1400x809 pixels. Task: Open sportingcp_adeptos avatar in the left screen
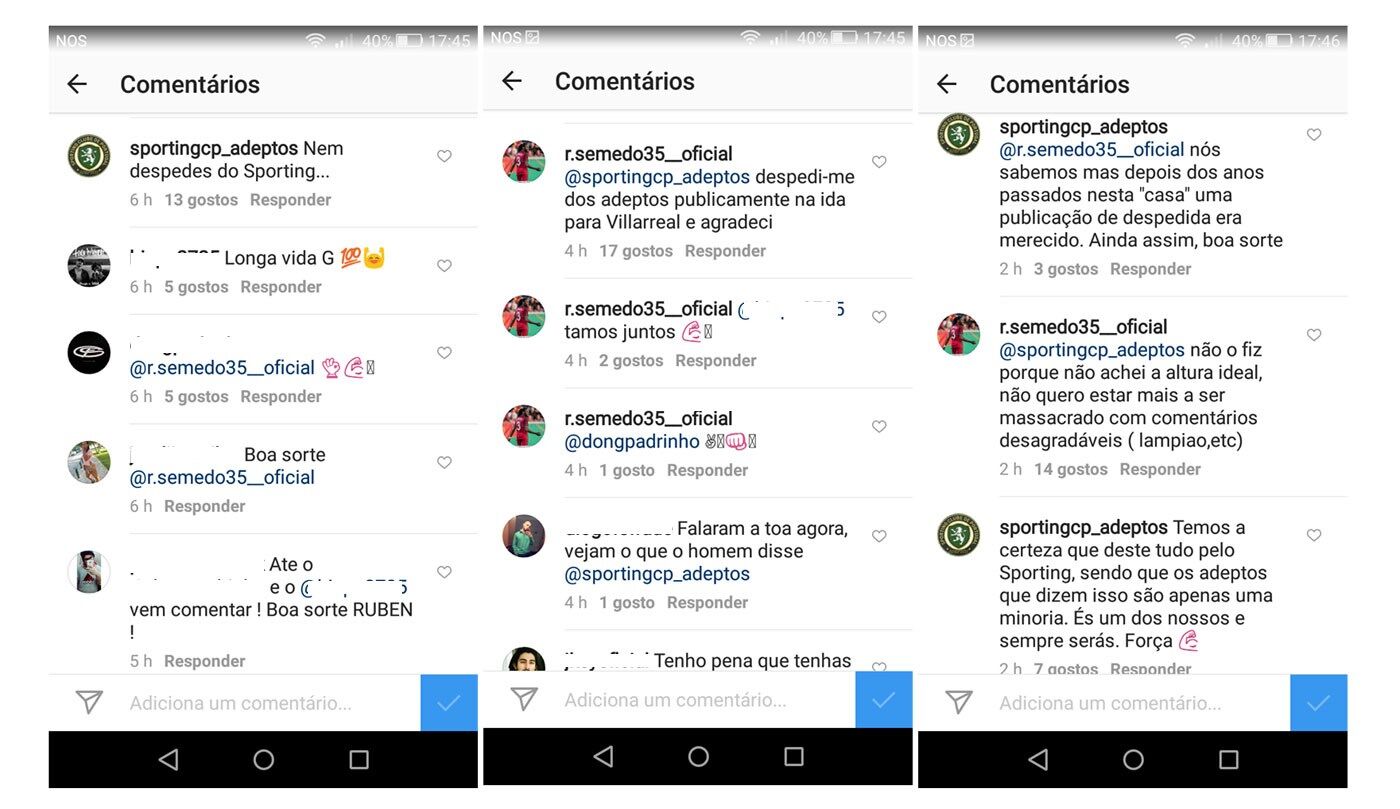89,156
